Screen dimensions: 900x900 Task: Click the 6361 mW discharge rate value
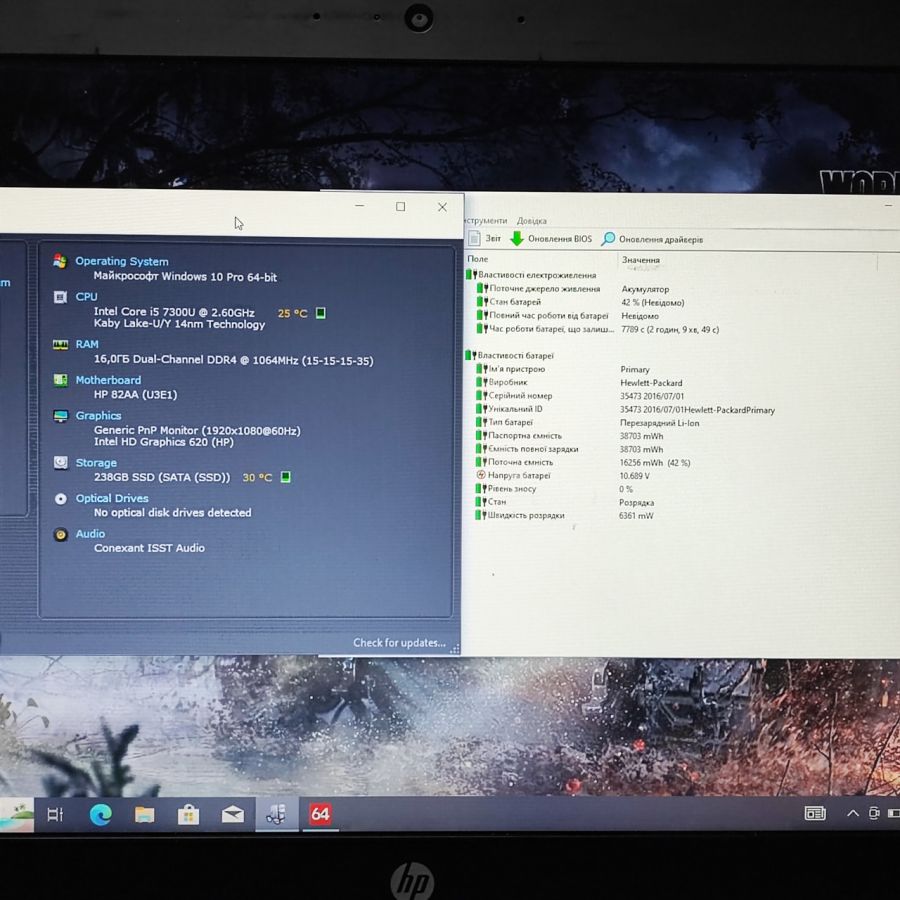coord(636,516)
